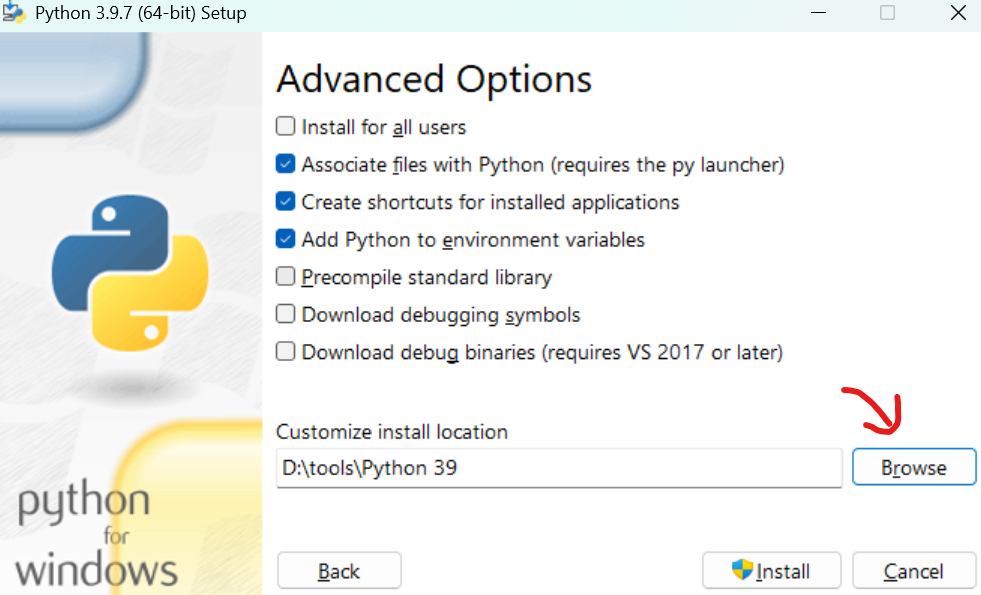Viewport: 981px width, 595px height.
Task: Select the install location text field
Action: [558, 466]
